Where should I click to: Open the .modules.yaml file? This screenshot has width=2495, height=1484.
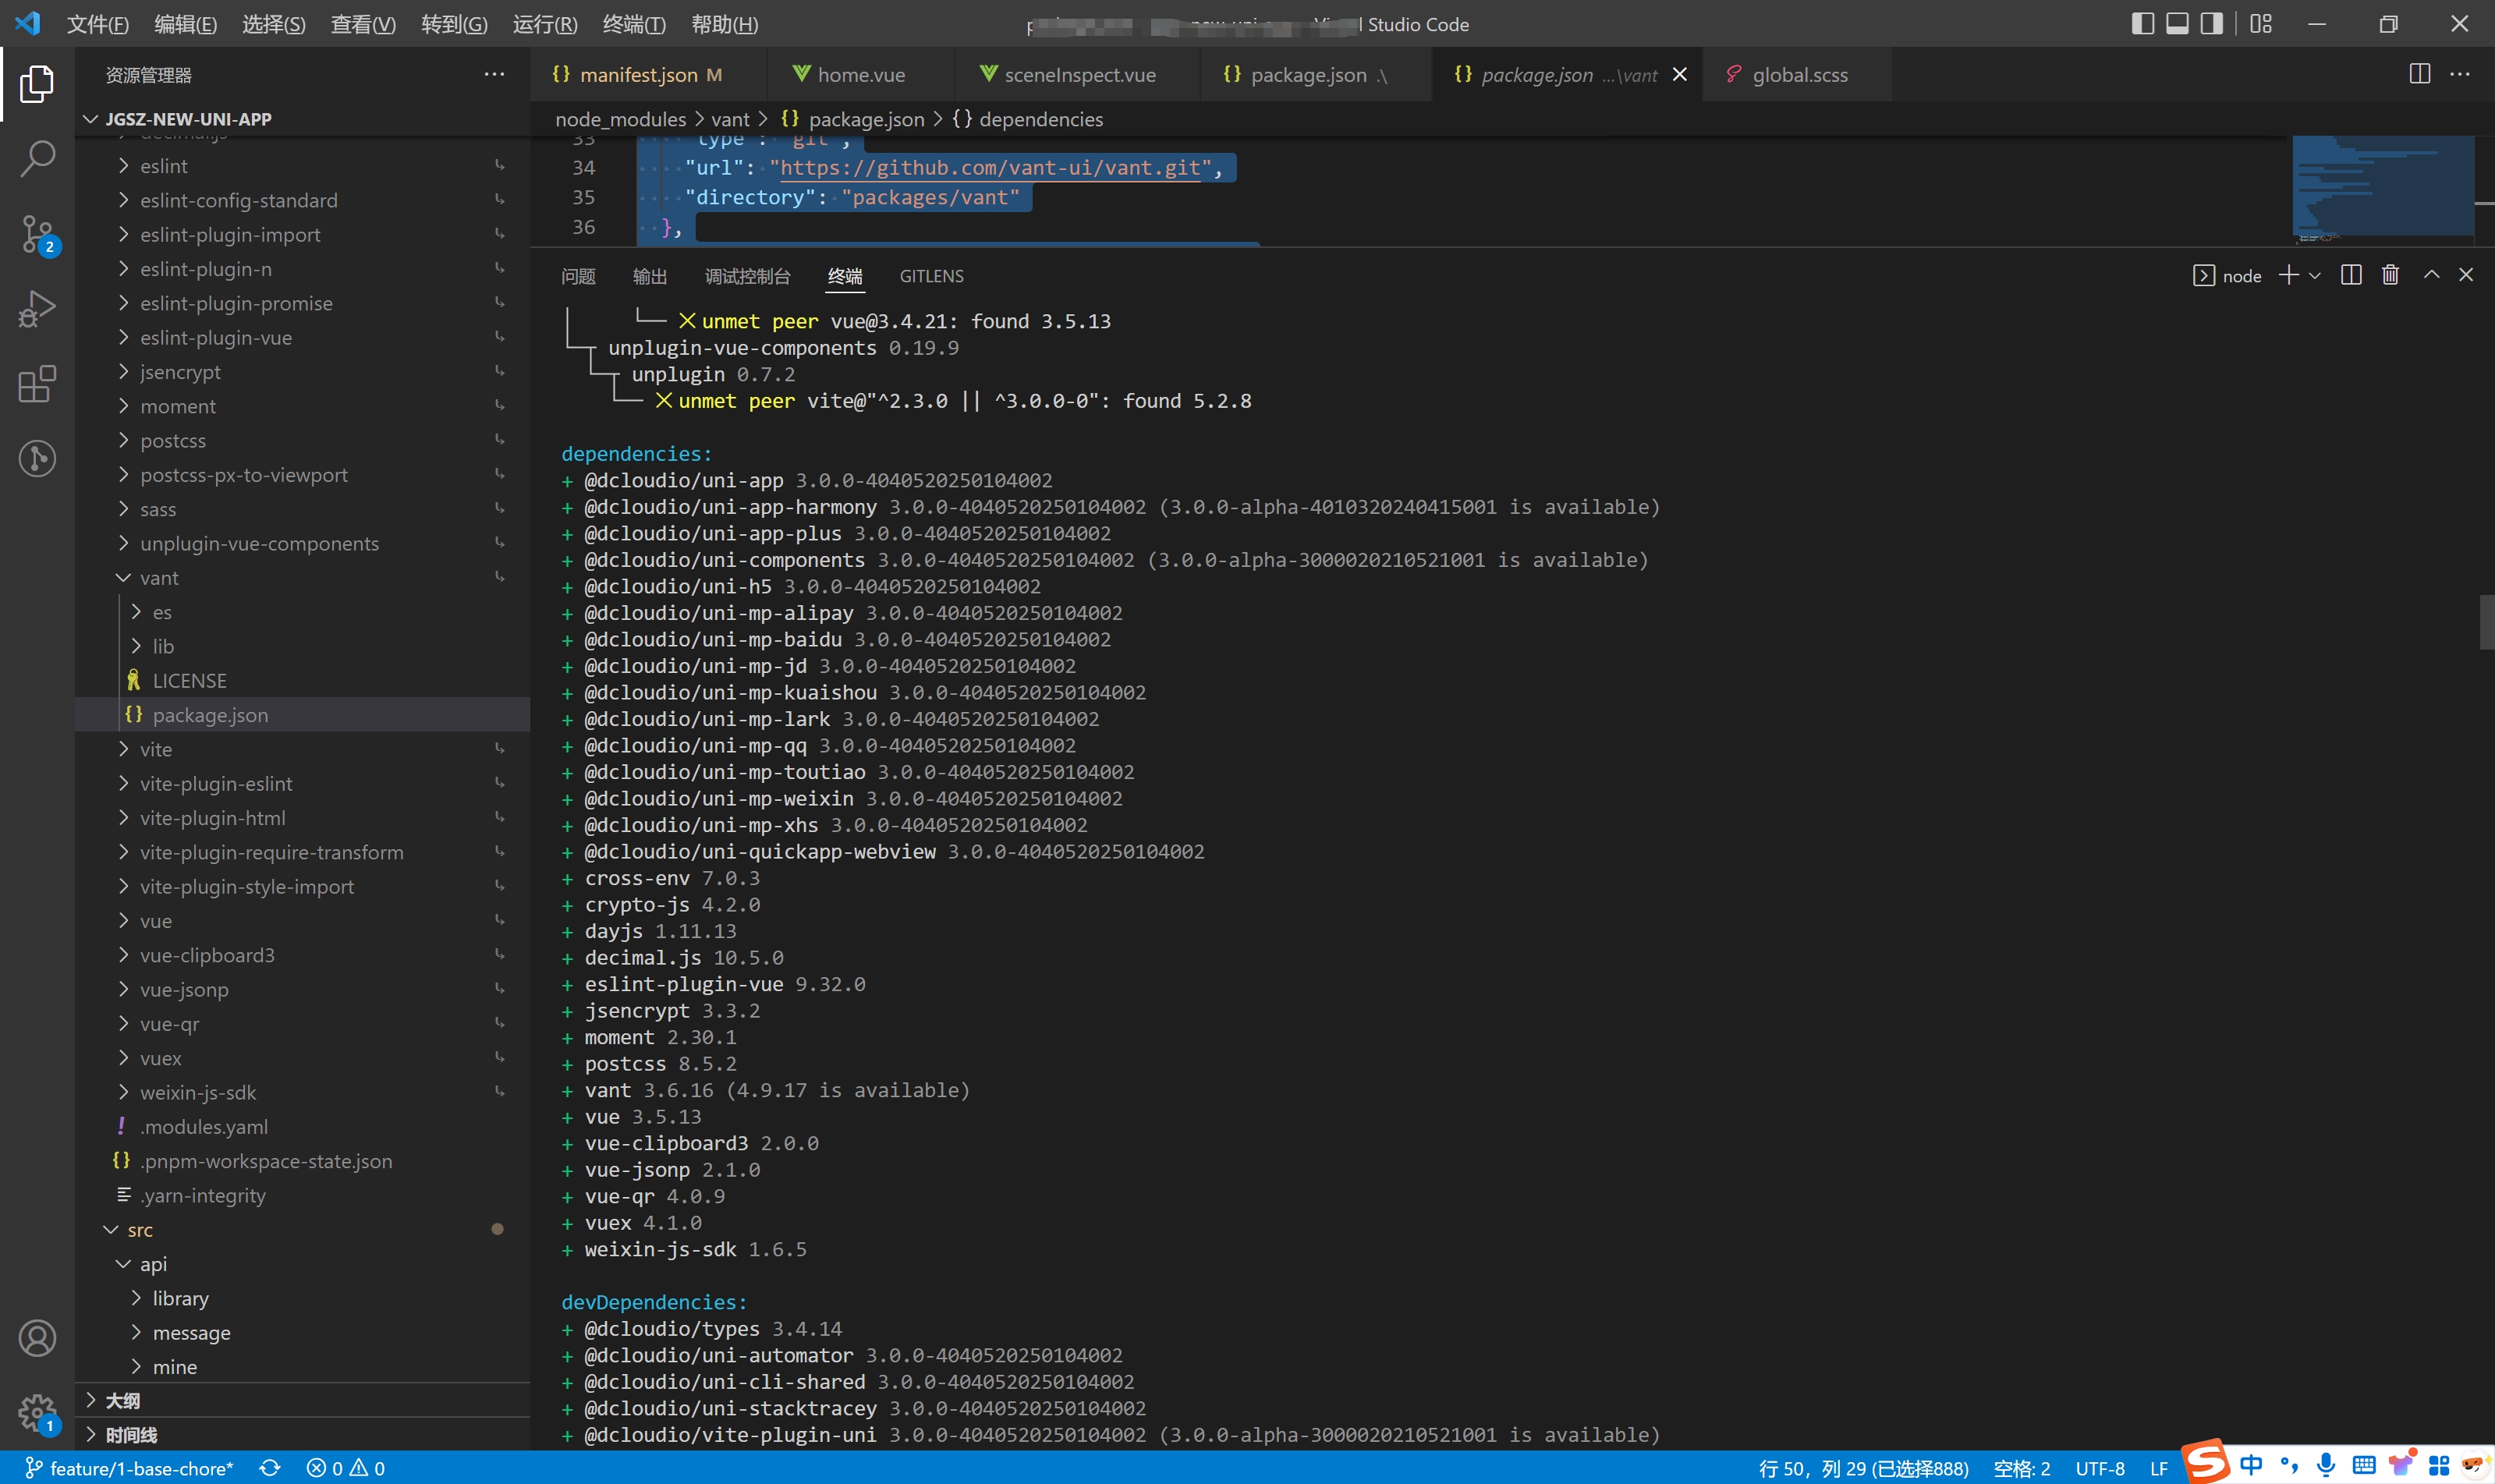click(302, 1126)
